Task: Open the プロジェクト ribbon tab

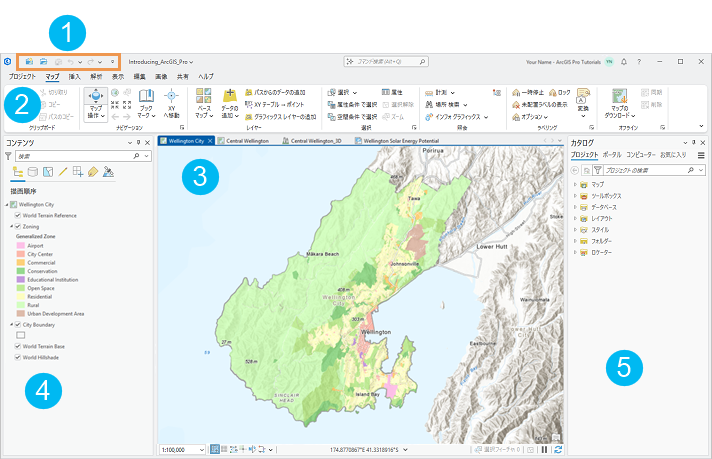Action: point(22,76)
